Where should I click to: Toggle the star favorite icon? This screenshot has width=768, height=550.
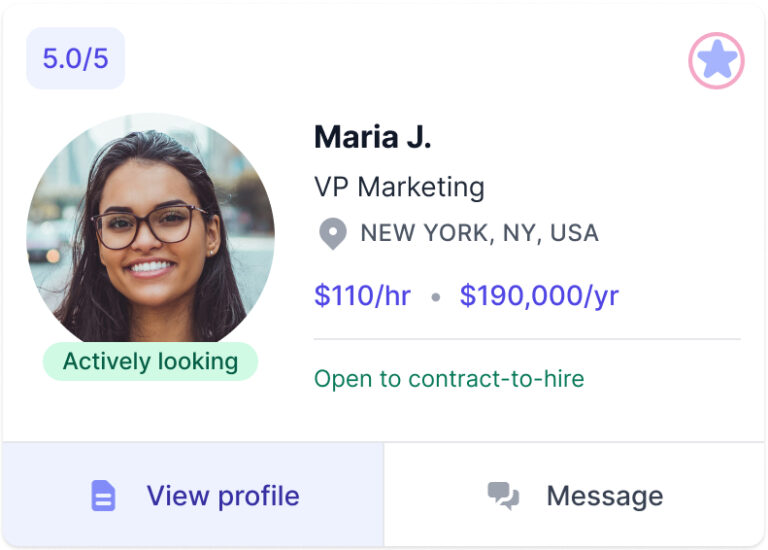pos(716,61)
